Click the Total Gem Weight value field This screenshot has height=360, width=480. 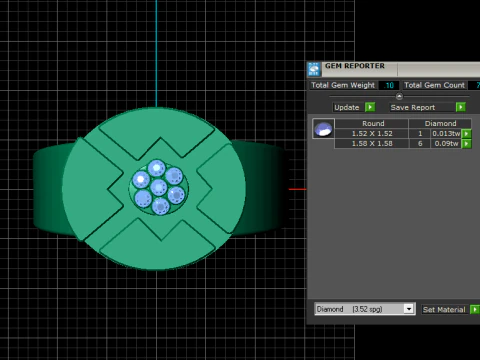pos(389,85)
